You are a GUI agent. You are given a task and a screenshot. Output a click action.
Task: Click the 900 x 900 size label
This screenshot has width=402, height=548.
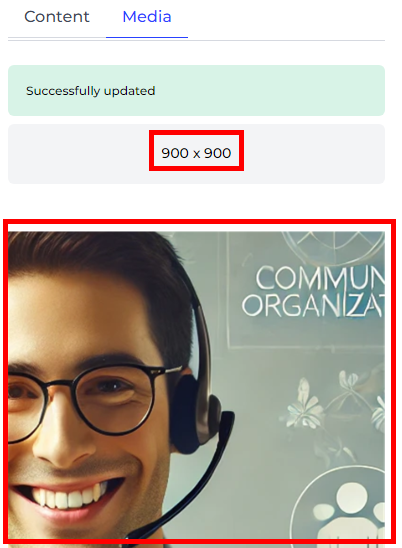(196, 153)
